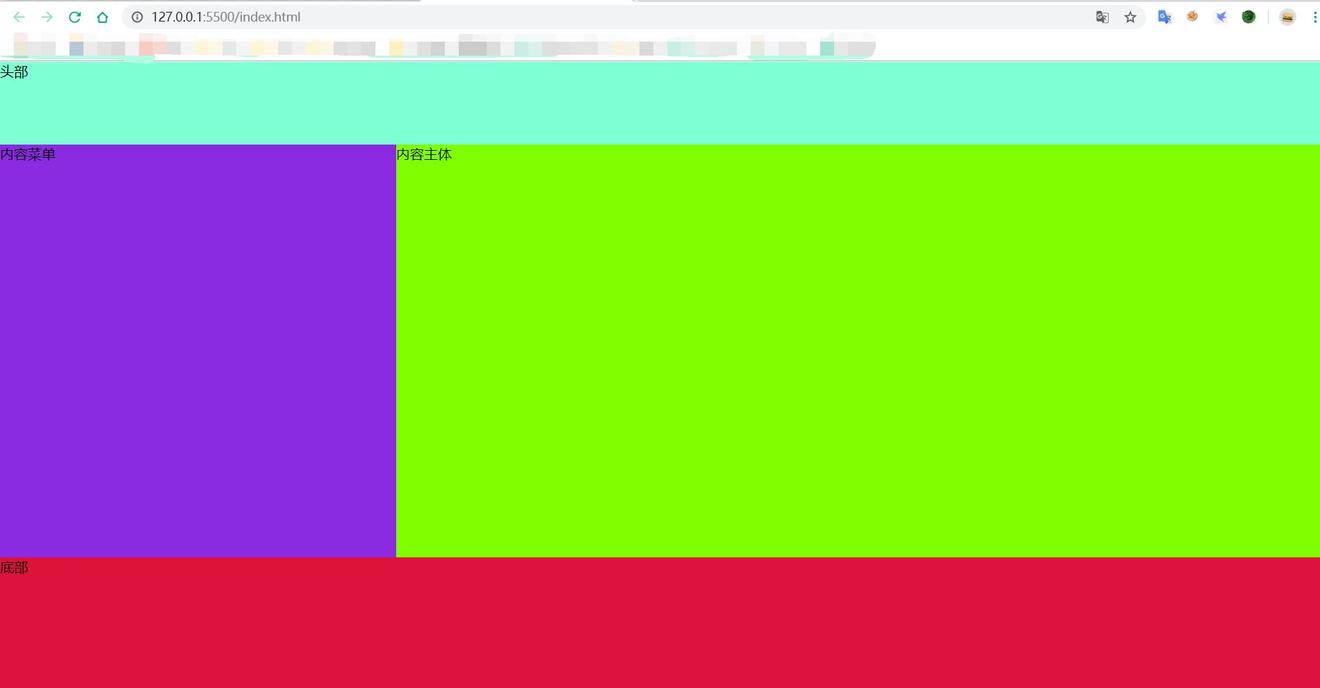Viewport: 1320px width, 688px height.
Task: Open the Chrome three-dot menu
Action: (x=1314, y=17)
